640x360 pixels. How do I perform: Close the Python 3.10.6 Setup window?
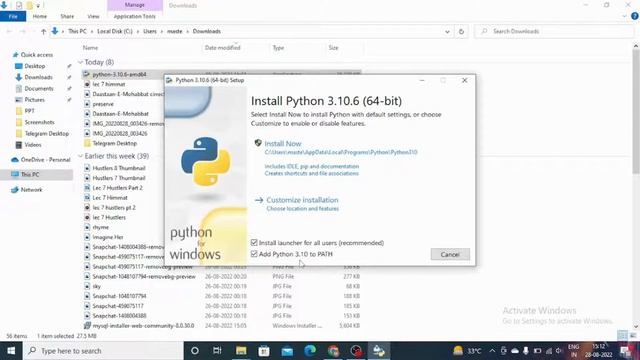point(464,80)
